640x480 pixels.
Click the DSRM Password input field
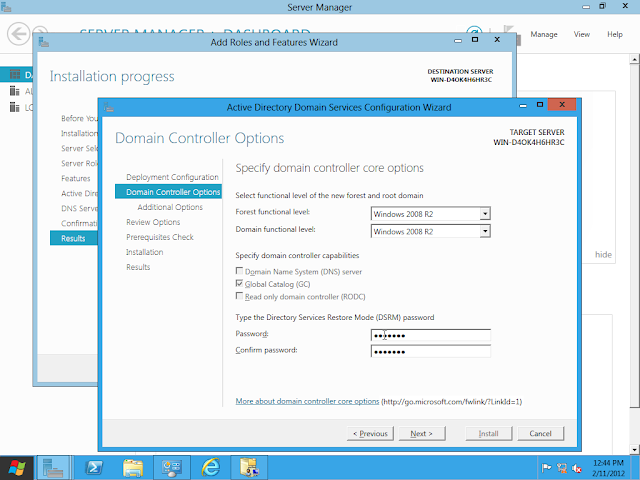[x=431, y=335]
